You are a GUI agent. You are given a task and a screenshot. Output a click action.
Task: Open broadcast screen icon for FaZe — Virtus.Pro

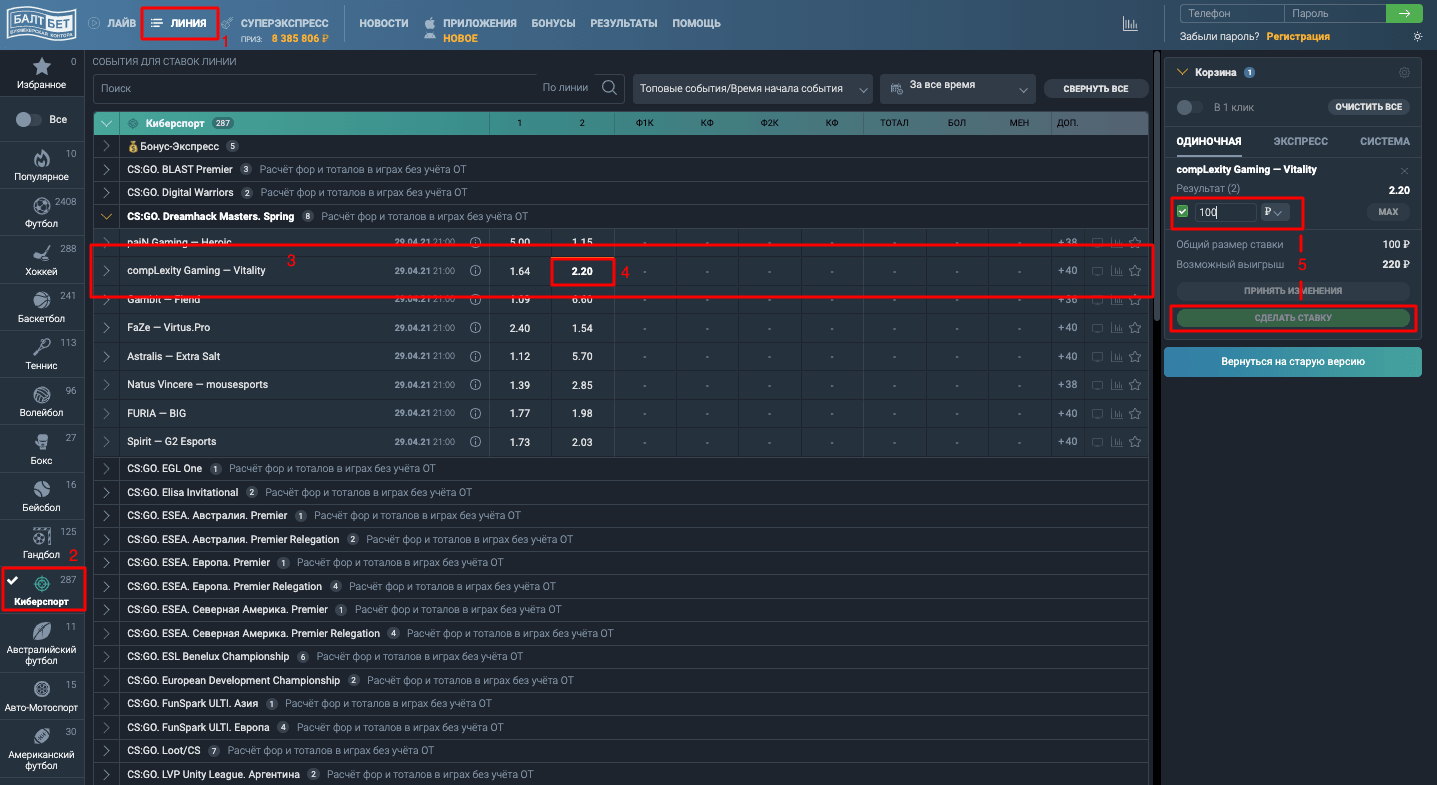[x=1098, y=328]
